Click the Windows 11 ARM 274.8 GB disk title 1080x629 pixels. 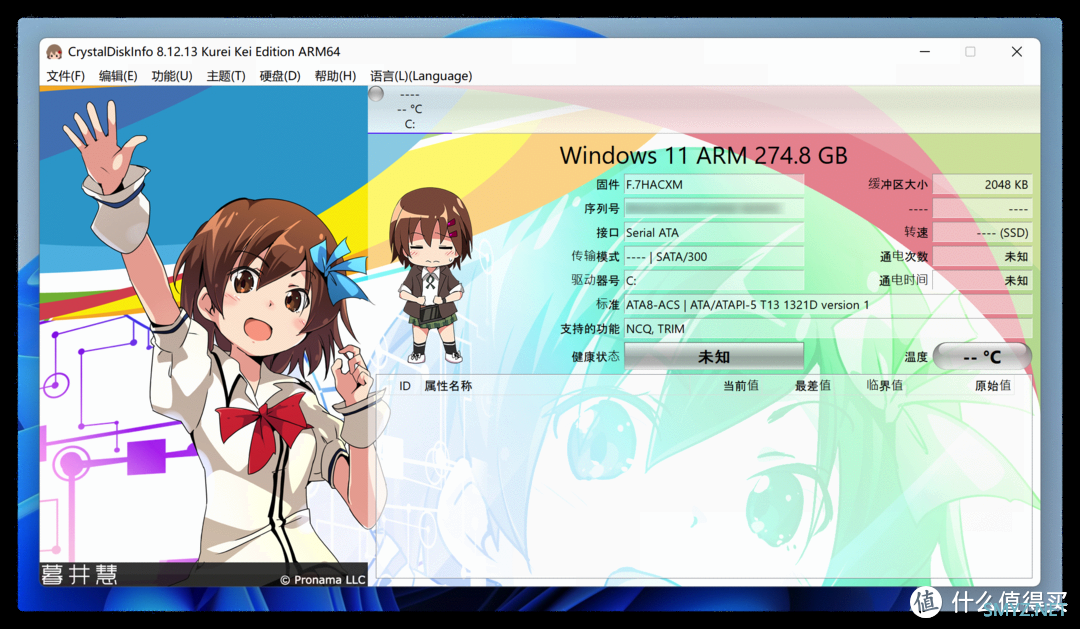coord(703,155)
